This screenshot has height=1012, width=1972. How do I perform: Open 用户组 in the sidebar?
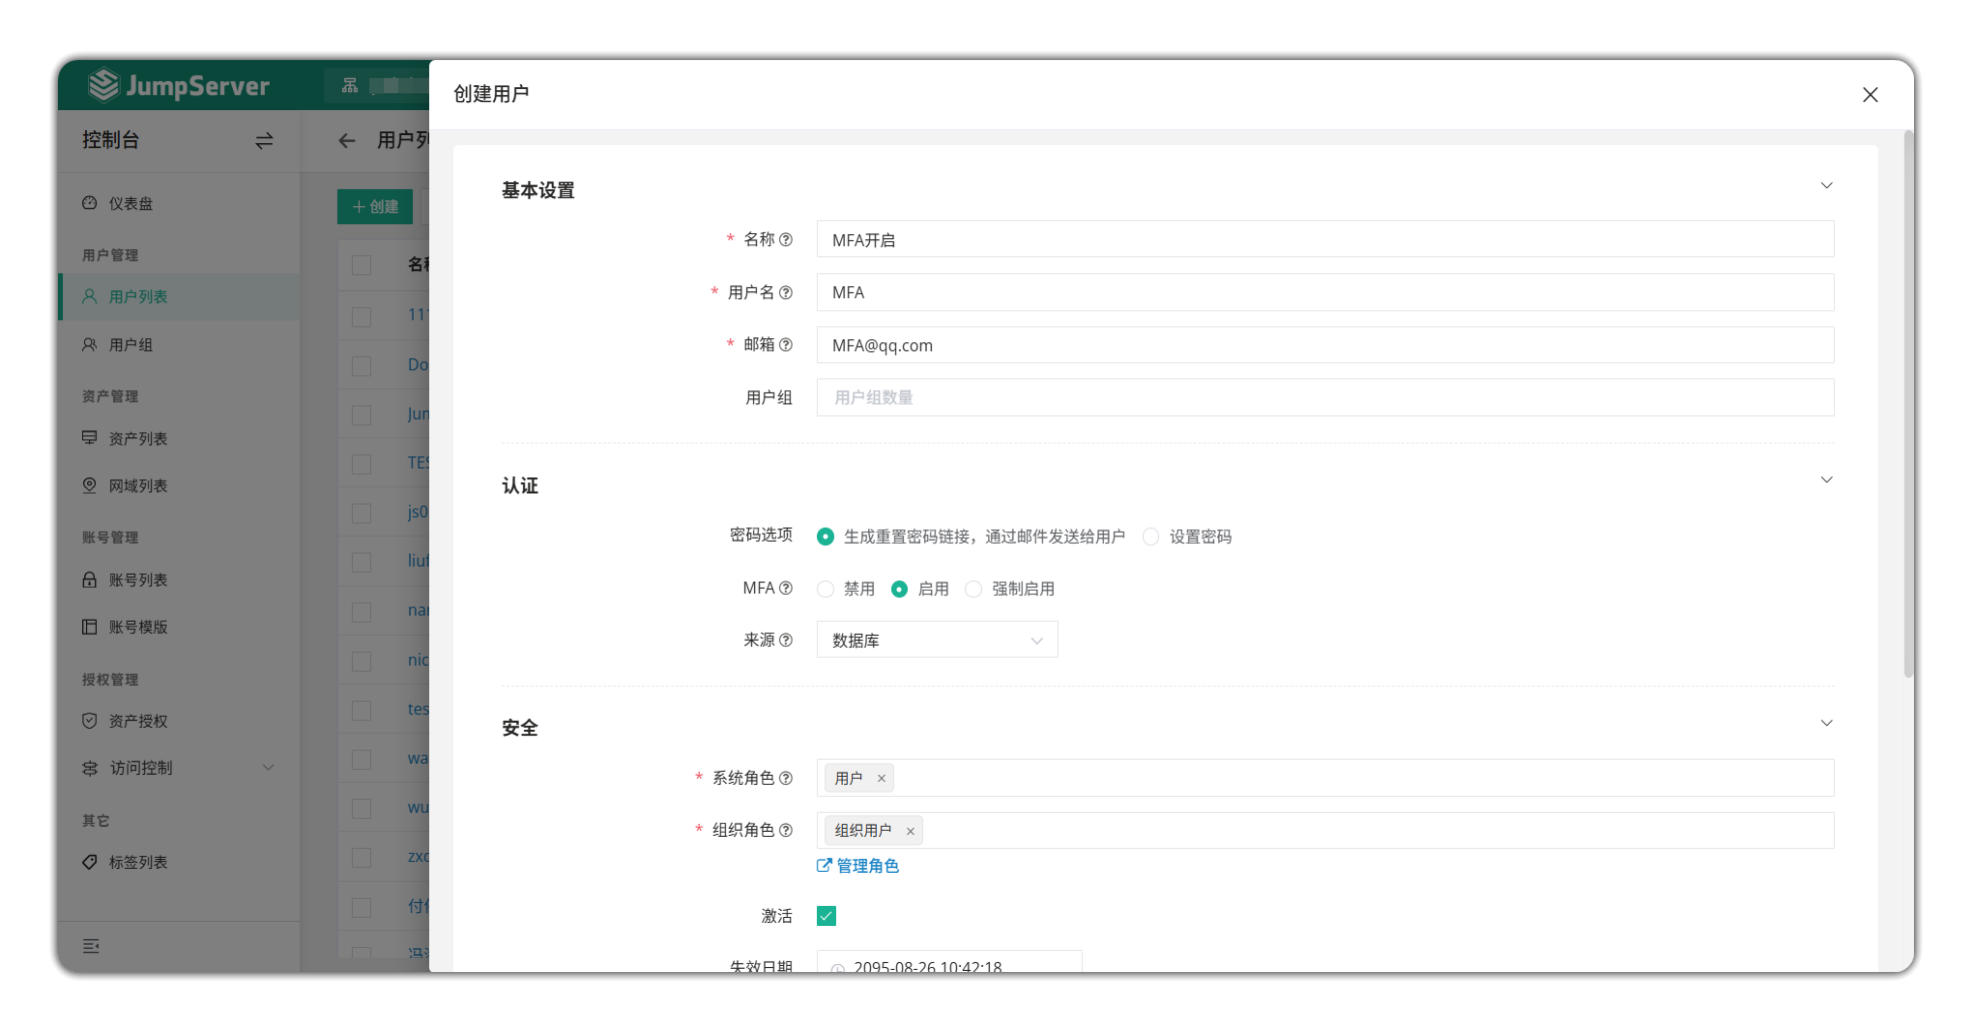click(131, 345)
